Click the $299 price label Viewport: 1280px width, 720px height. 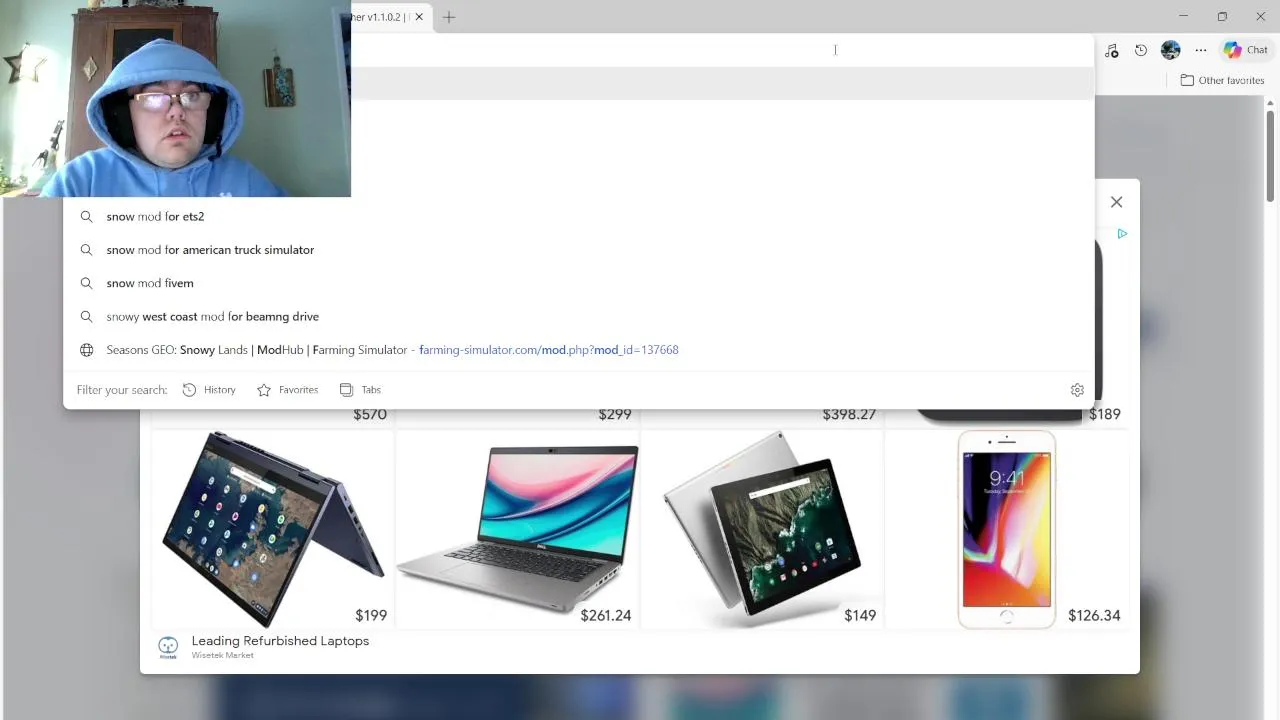(x=615, y=414)
